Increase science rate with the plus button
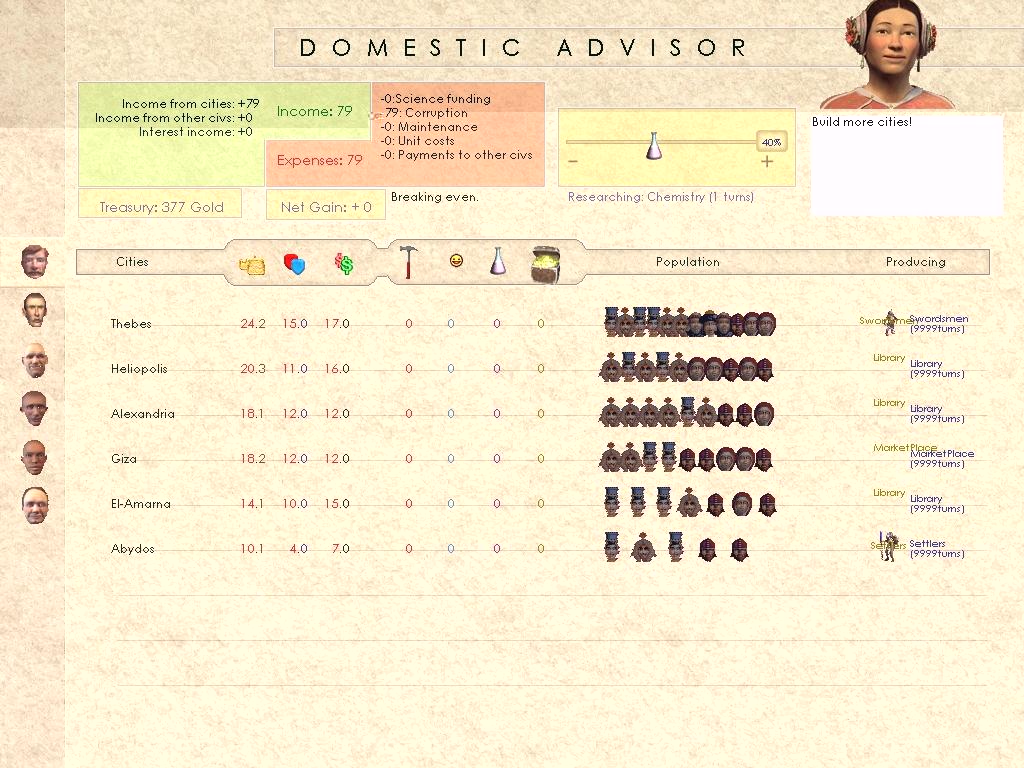1024x768 pixels. pyautogui.click(x=767, y=161)
